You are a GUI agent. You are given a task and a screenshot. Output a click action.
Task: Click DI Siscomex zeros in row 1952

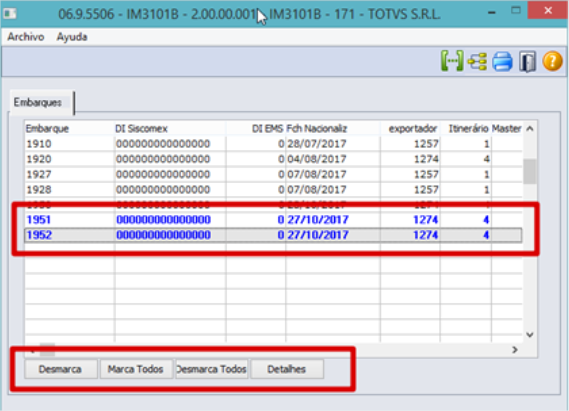[163, 235]
